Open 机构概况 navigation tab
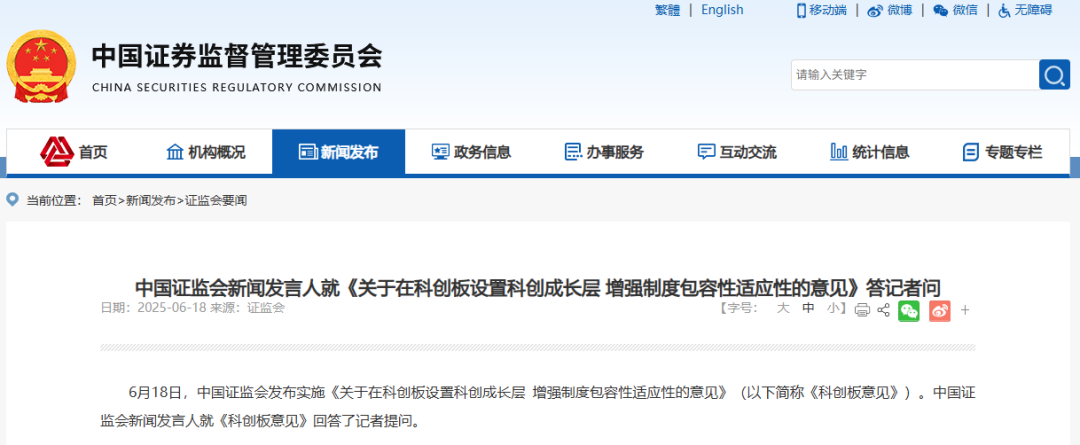The image size is (1080, 445). [x=206, y=152]
